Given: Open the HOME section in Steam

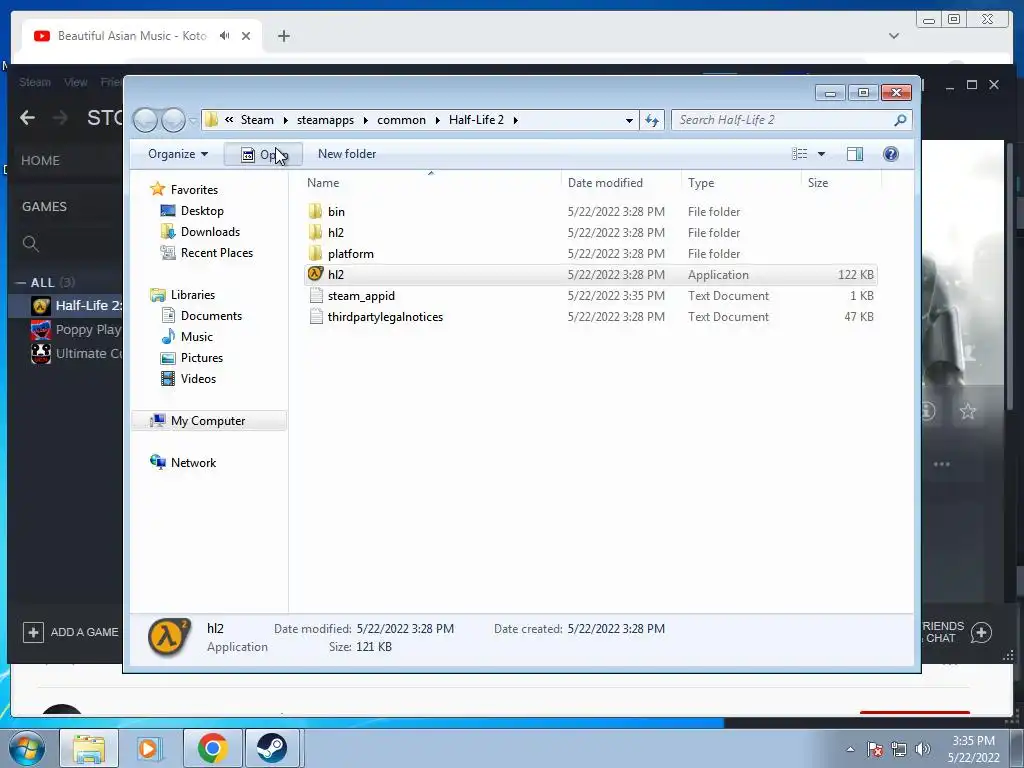Looking at the screenshot, I should click(40, 161).
